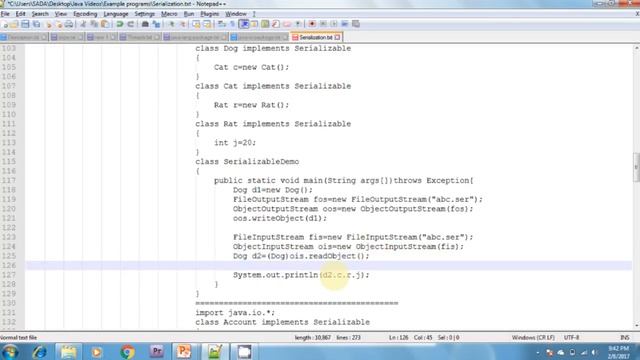Toggle Show All Characters in toolbar
This screenshot has width=640, height=360.
pyautogui.click(x=232, y=24)
